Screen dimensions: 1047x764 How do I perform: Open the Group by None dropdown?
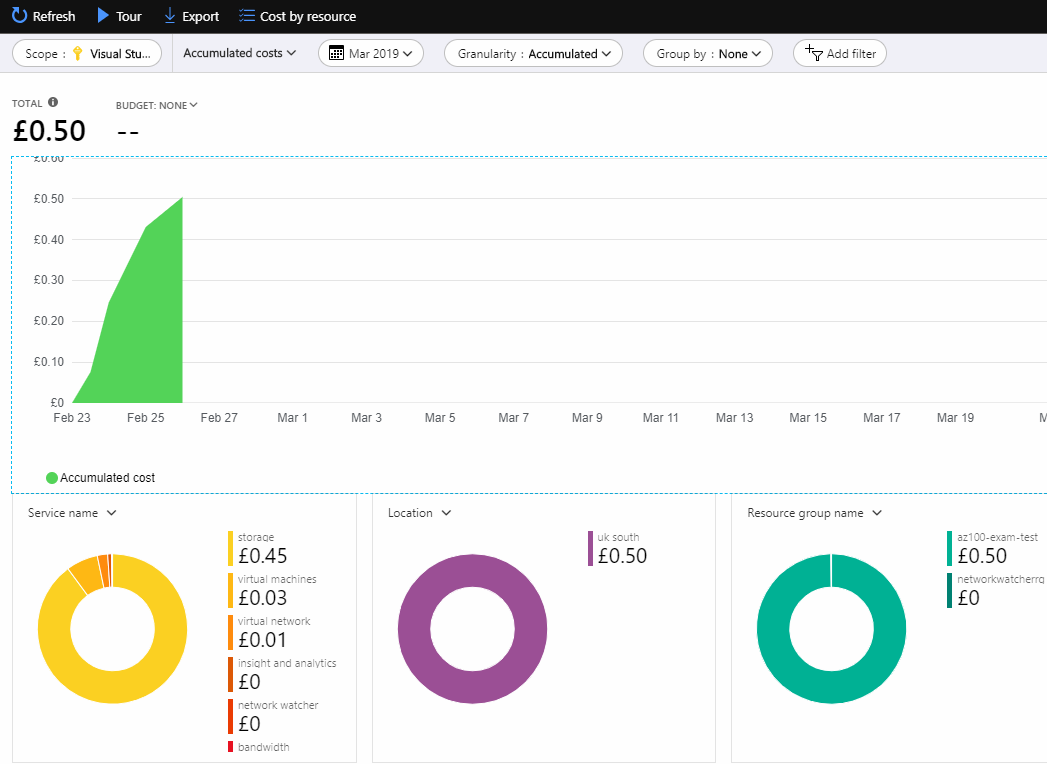(708, 54)
